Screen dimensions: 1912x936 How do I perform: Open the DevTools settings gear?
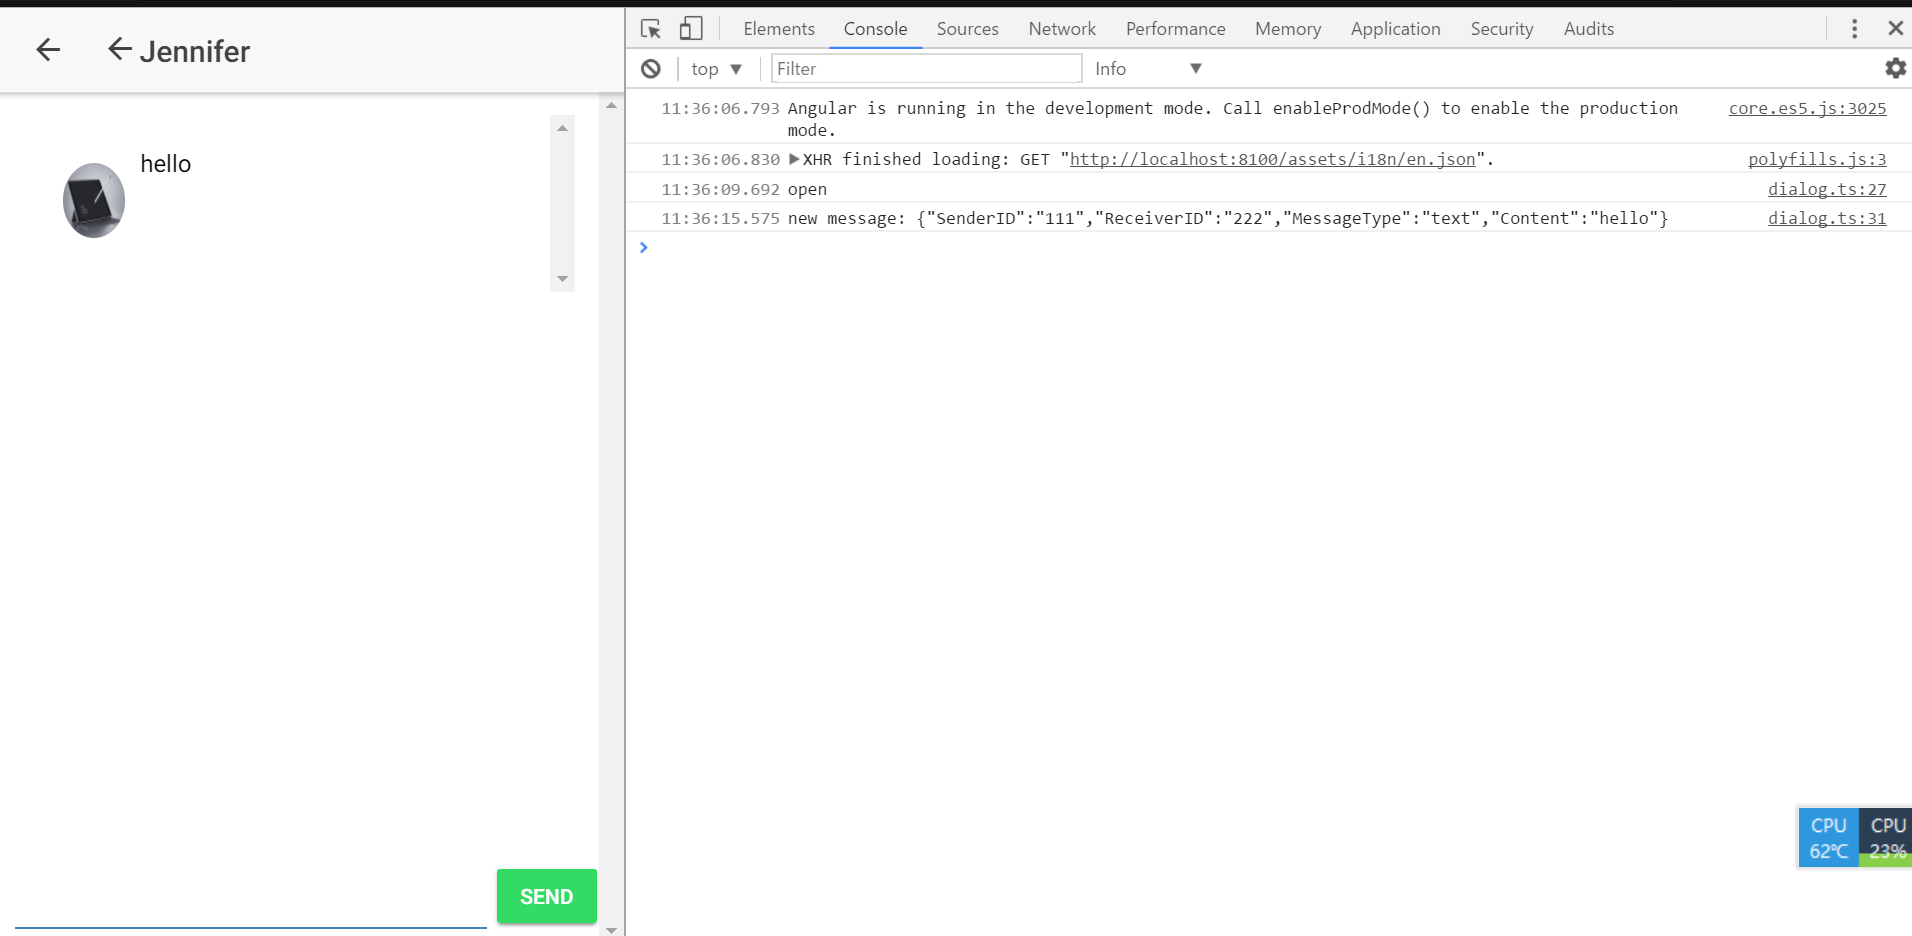click(x=1894, y=68)
